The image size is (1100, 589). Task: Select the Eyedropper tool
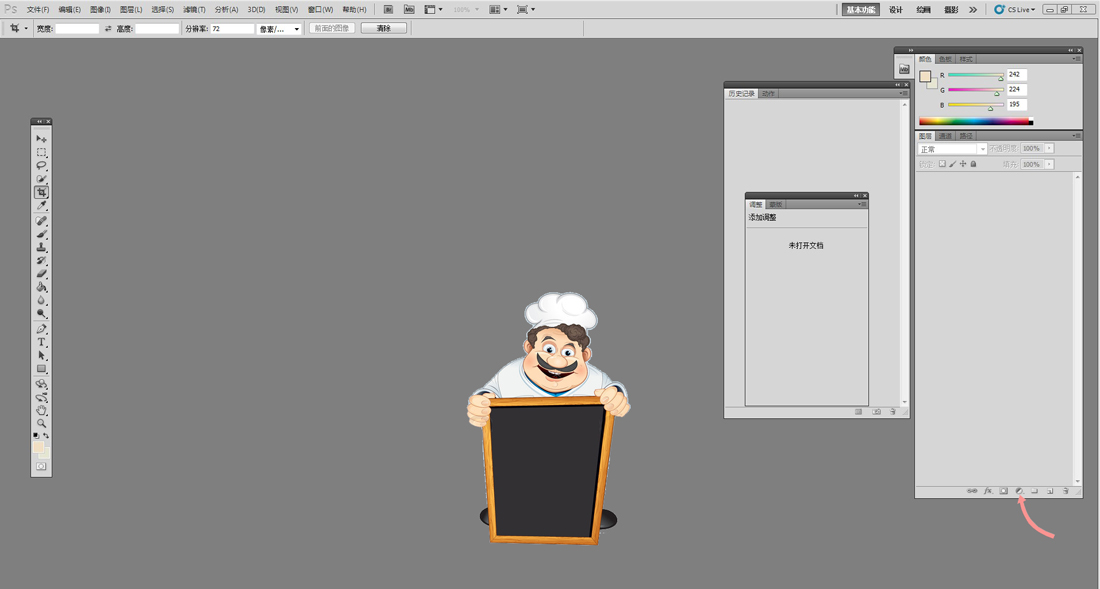(41, 205)
